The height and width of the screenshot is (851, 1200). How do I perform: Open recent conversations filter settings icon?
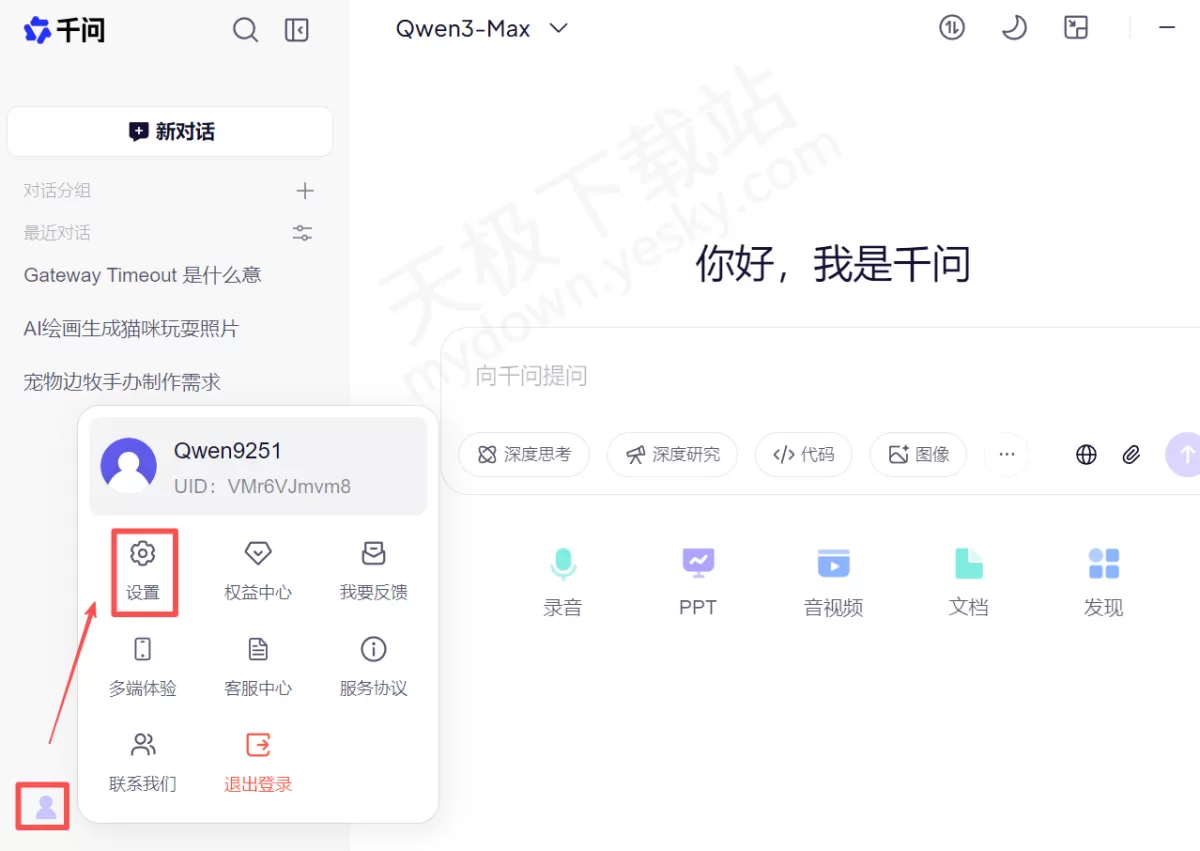[302, 233]
